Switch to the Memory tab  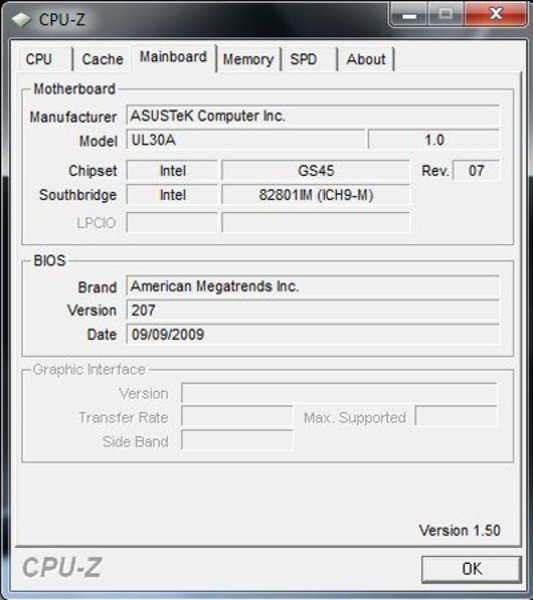(x=248, y=59)
